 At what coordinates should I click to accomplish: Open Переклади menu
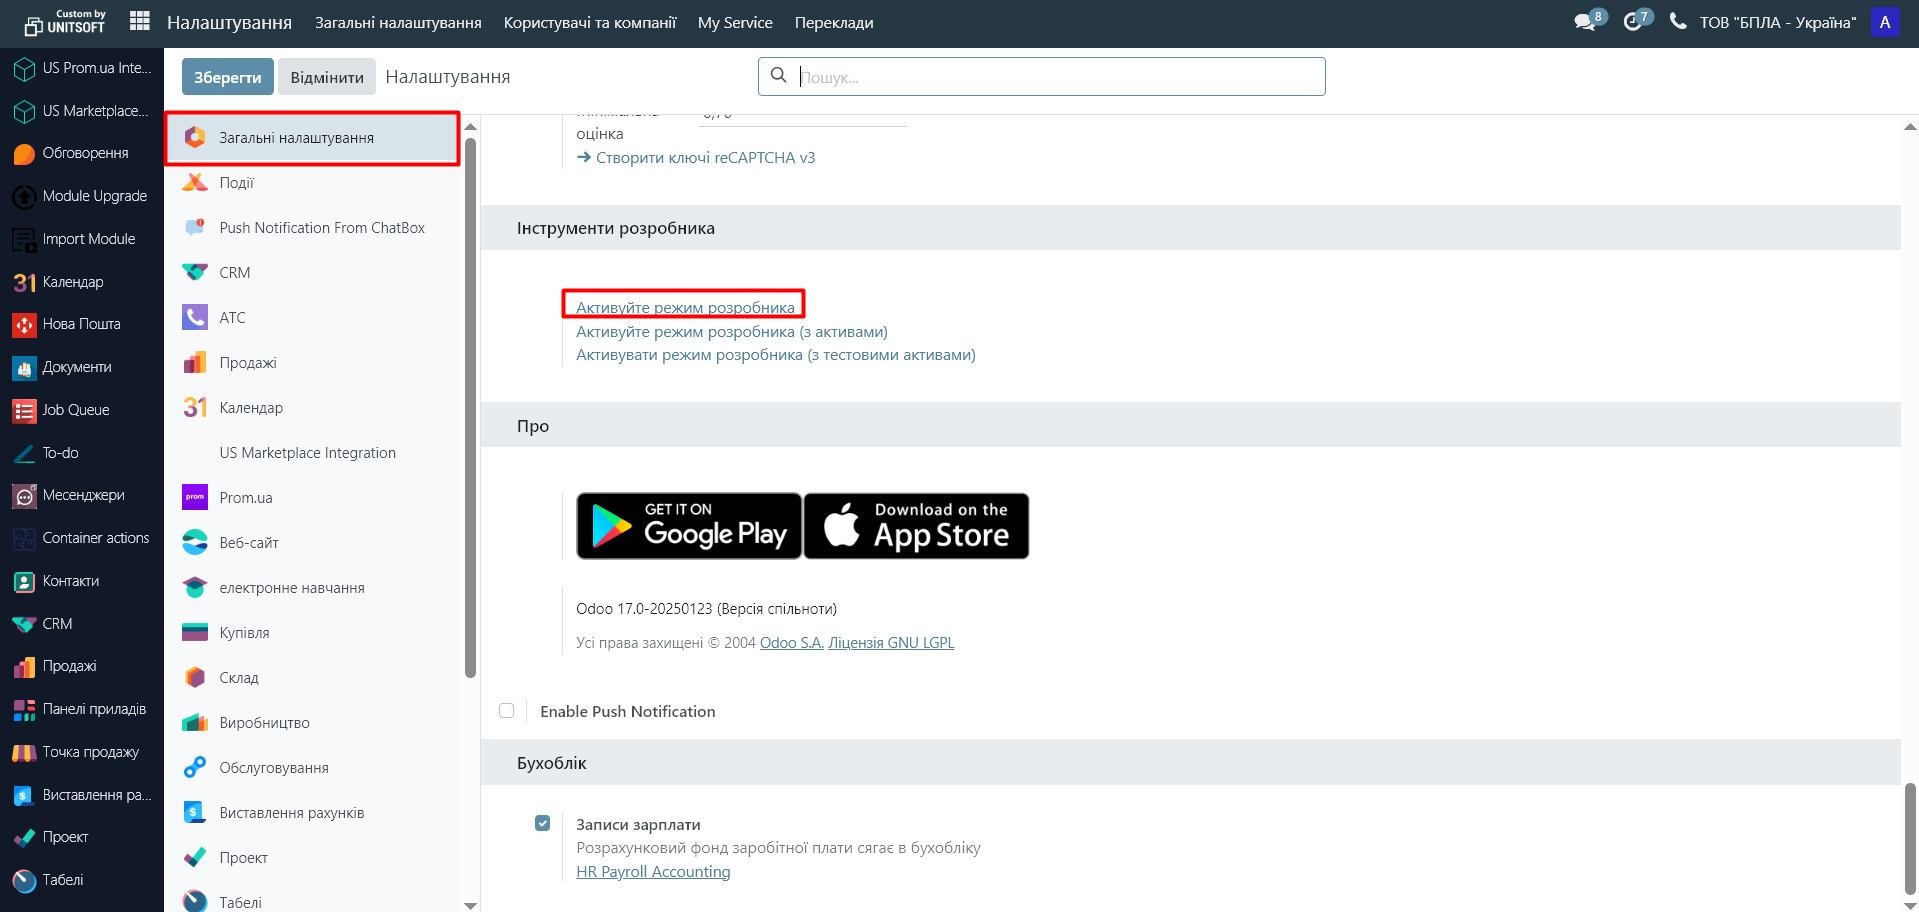coord(834,22)
